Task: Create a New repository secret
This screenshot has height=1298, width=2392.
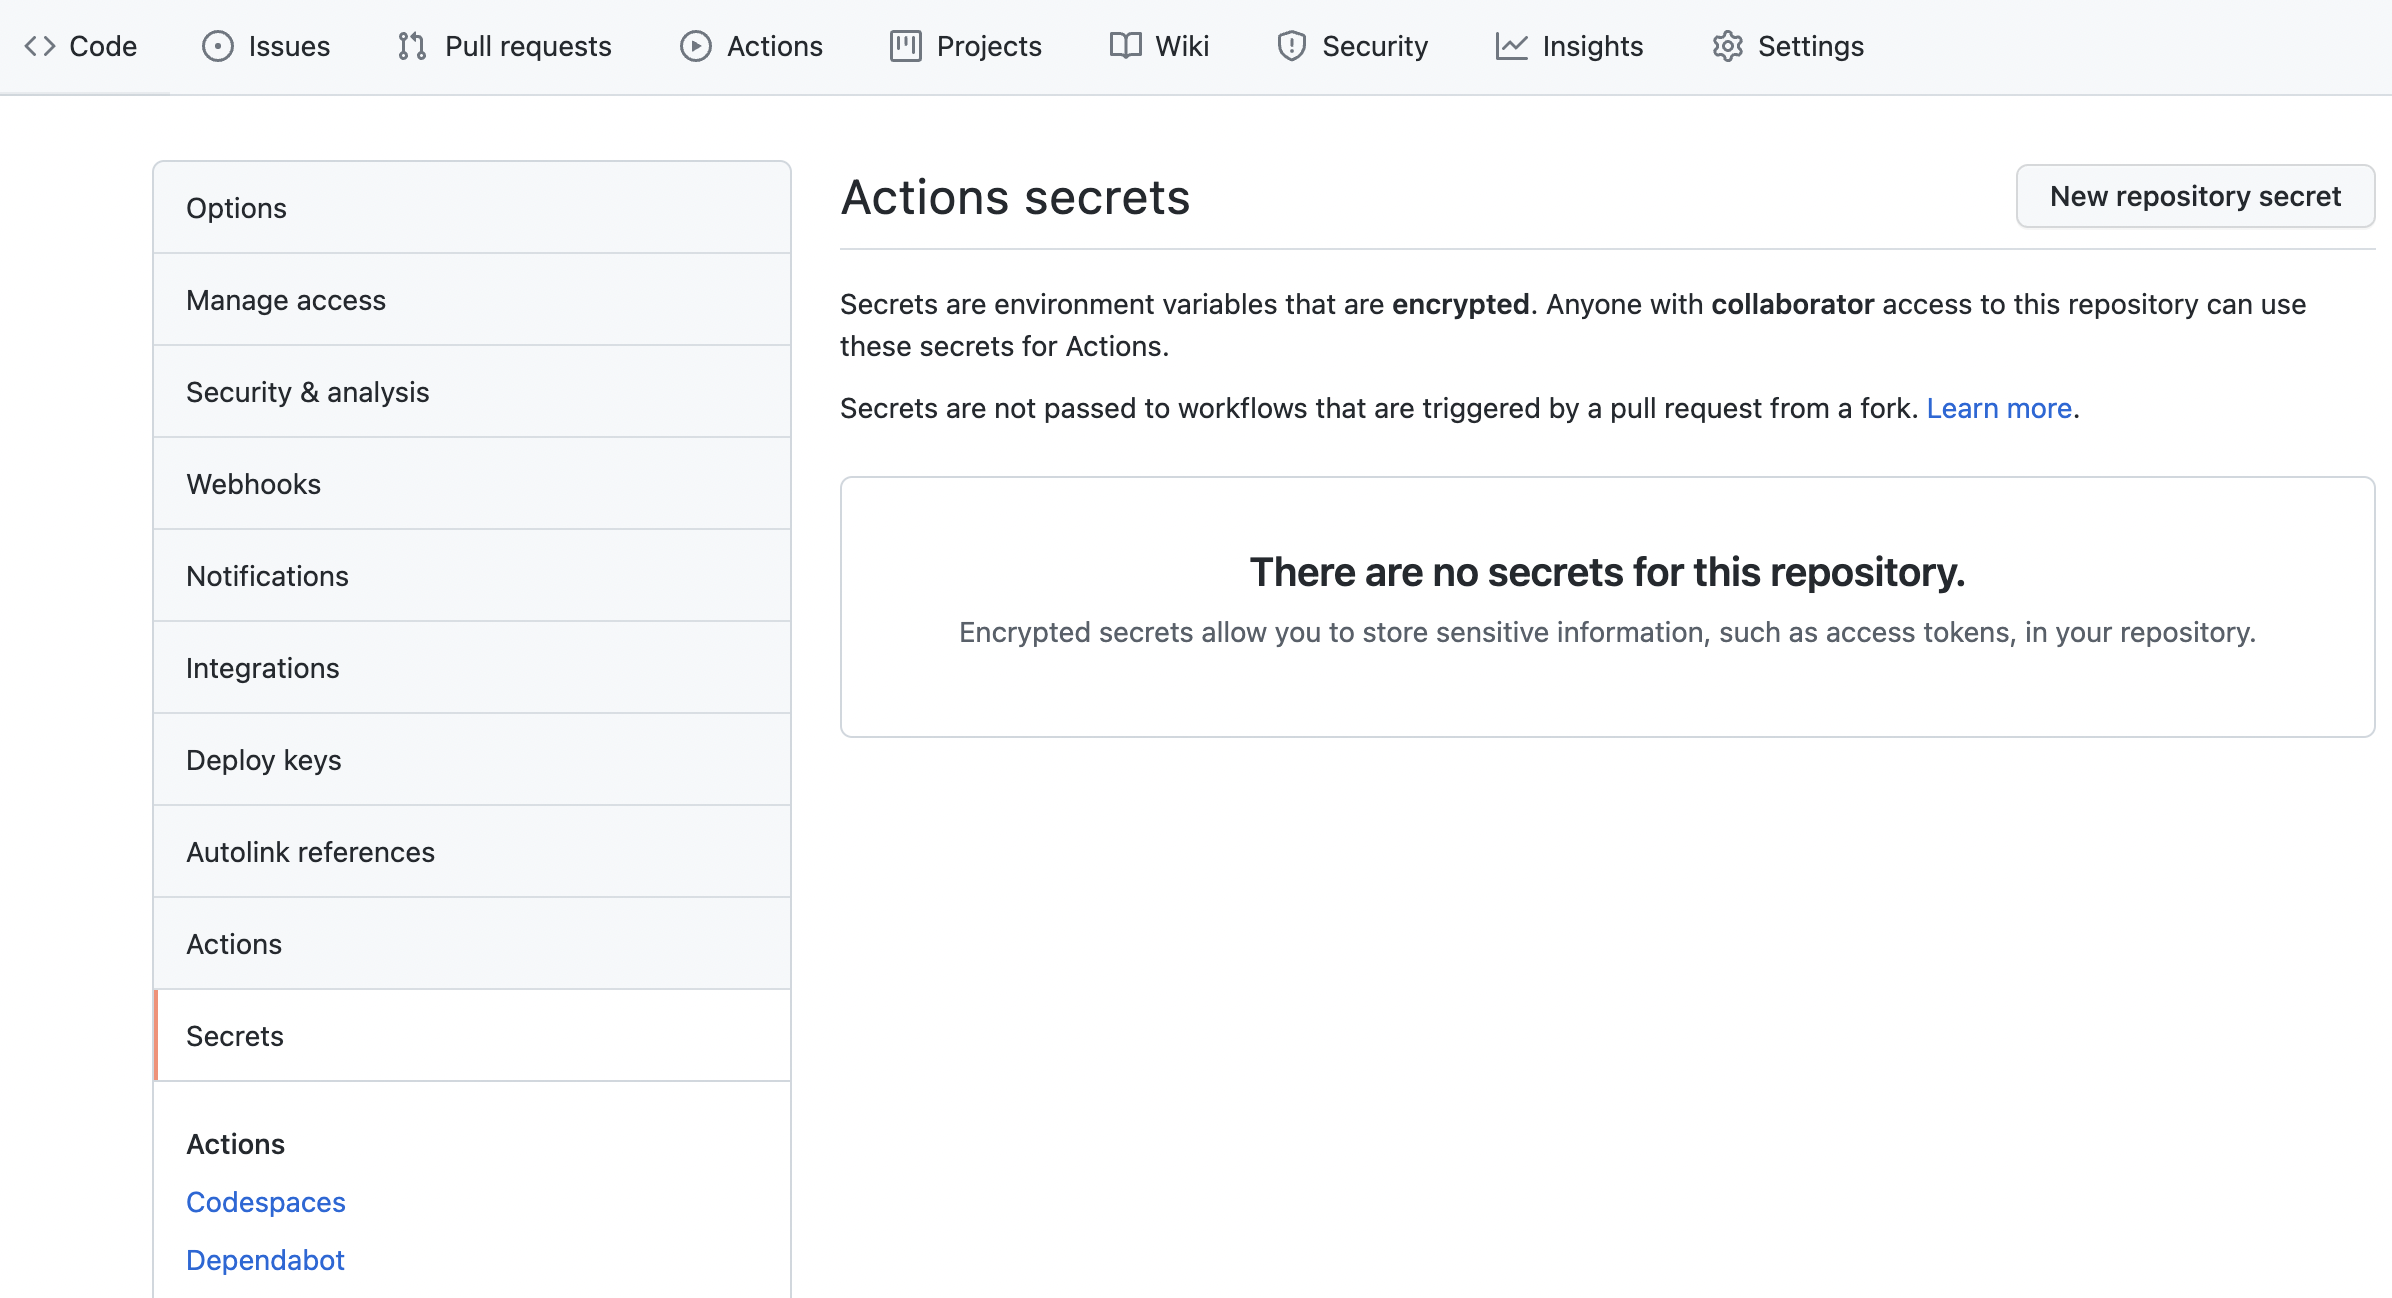Action: pyautogui.click(x=2195, y=196)
